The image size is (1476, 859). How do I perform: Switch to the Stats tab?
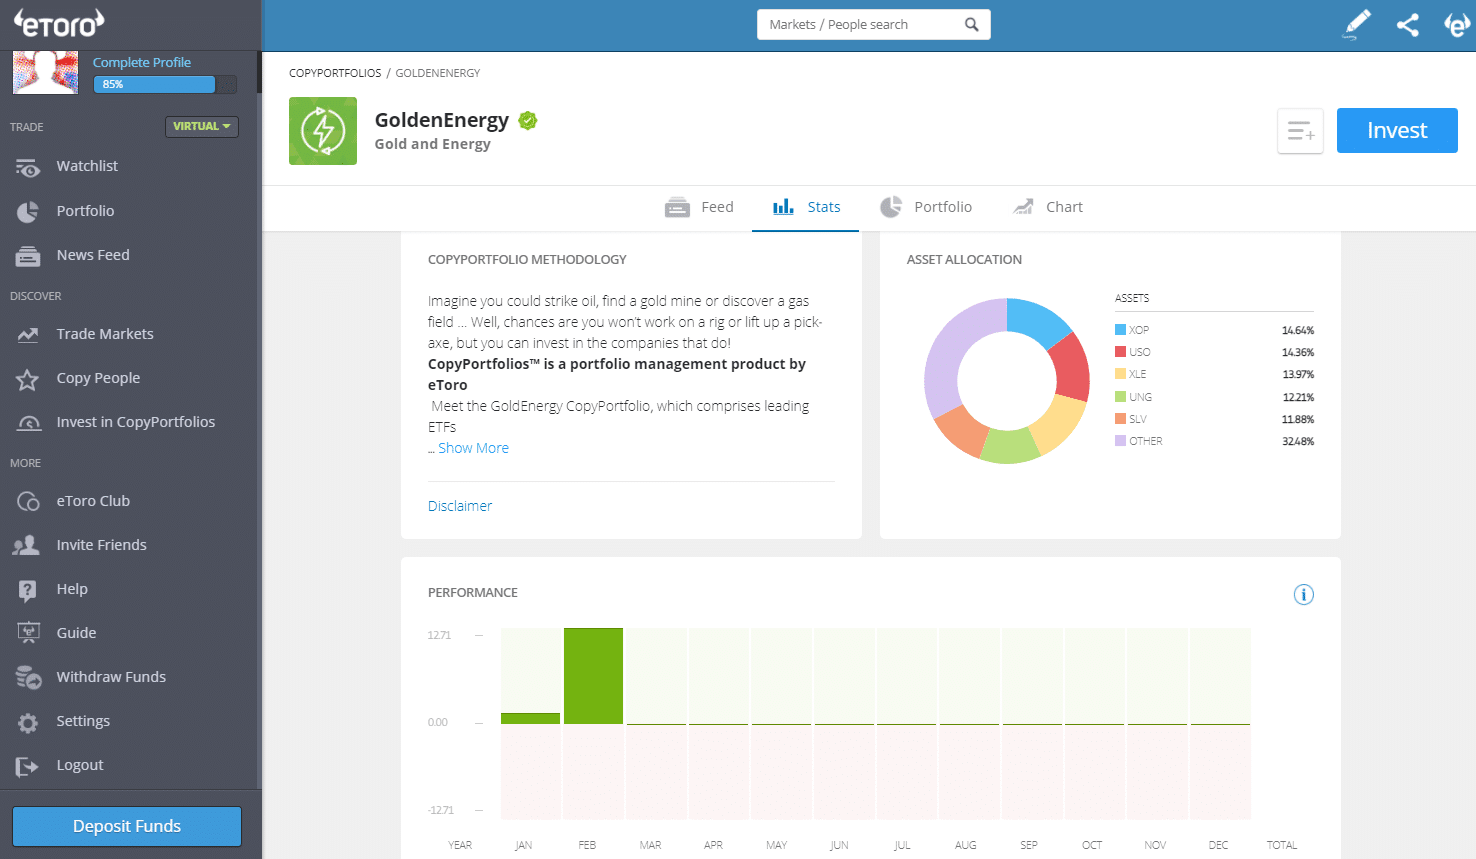point(806,207)
